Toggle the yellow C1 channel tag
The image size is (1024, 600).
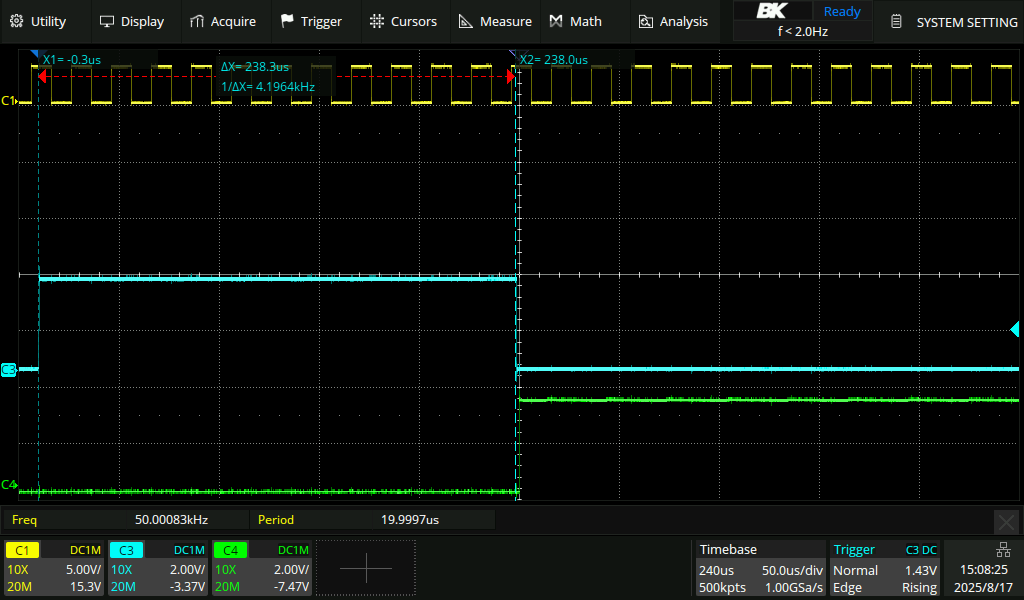tap(22, 550)
